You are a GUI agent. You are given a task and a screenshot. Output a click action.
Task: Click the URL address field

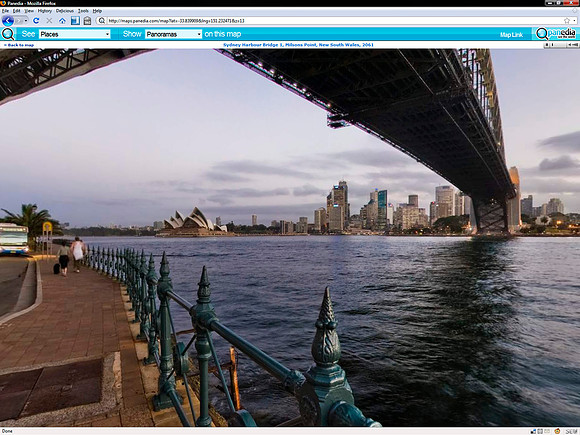(333, 21)
